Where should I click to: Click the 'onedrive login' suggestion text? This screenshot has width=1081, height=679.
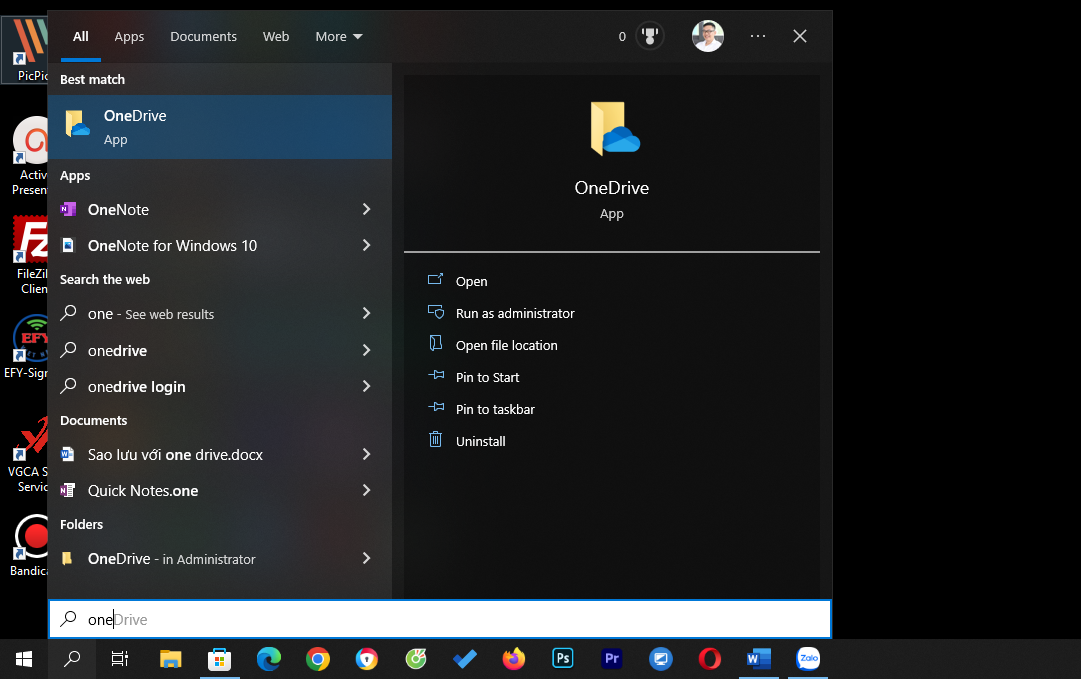(137, 387)
